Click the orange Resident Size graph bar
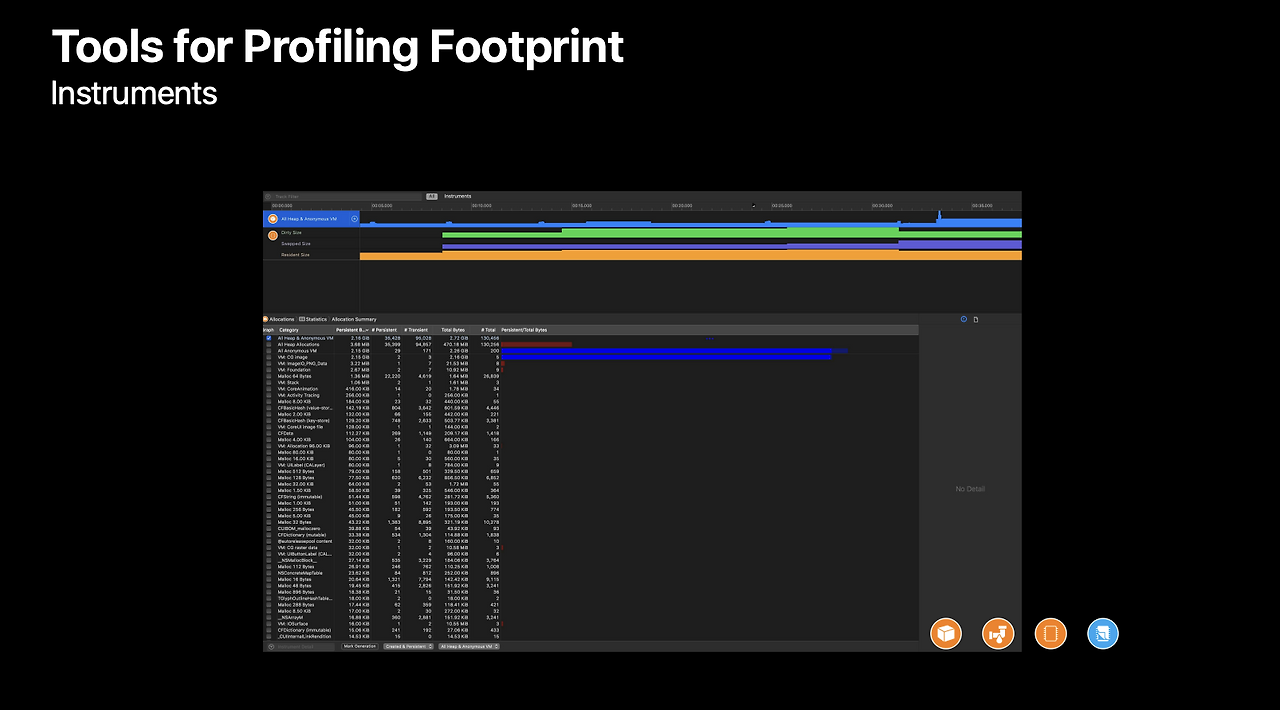 click(x=690, y=256)
